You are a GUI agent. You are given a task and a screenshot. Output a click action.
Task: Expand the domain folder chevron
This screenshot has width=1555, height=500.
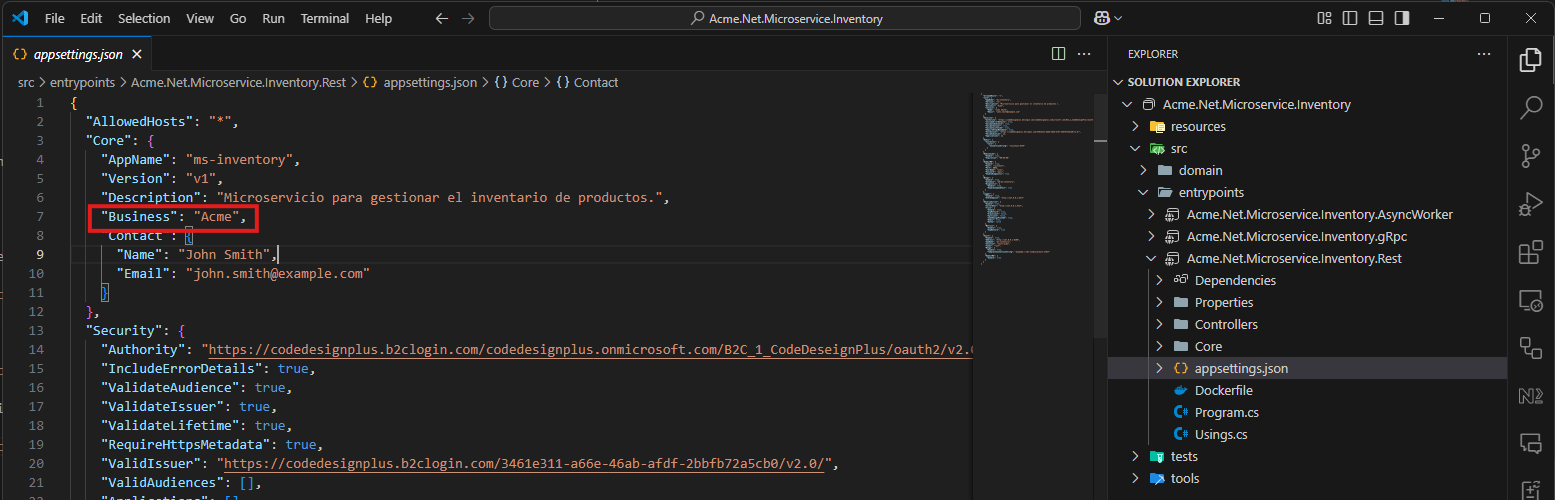click(x=1143, y=170)
